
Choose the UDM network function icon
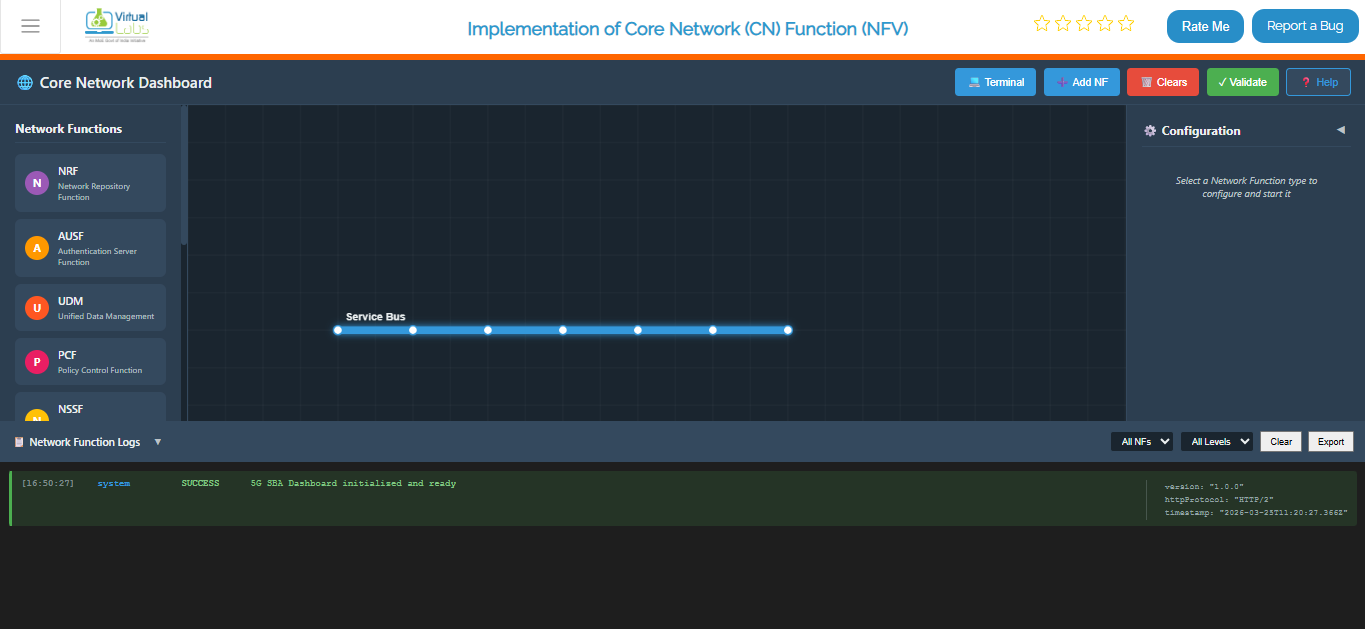(37, 308)
